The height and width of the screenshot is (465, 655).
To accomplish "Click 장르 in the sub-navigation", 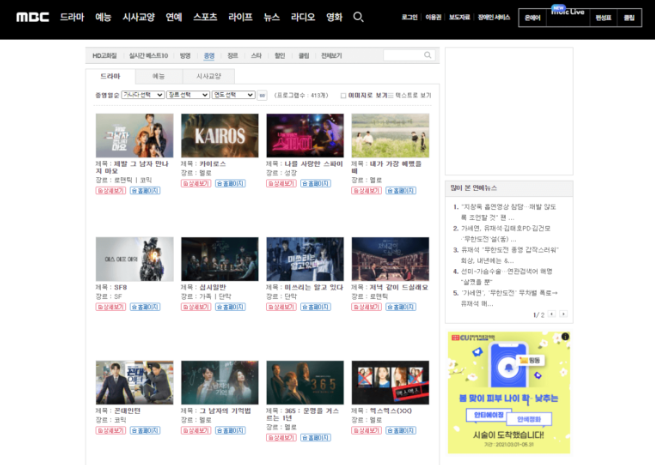I will [233, 56].
